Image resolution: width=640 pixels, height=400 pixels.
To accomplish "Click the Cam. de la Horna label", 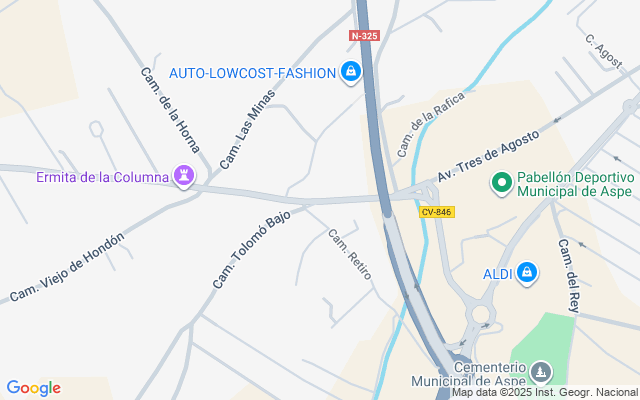I will (x=170, y=110).
